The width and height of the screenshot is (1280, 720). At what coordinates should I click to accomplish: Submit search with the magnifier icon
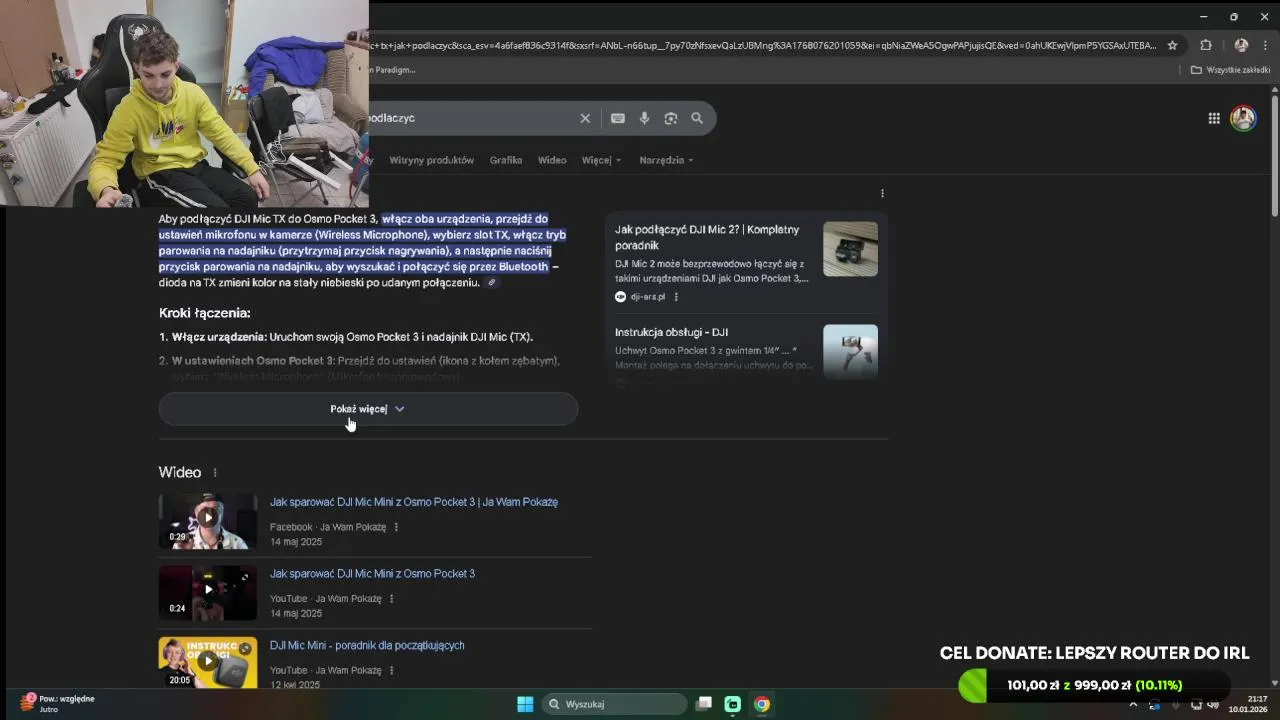coord(697,118)
